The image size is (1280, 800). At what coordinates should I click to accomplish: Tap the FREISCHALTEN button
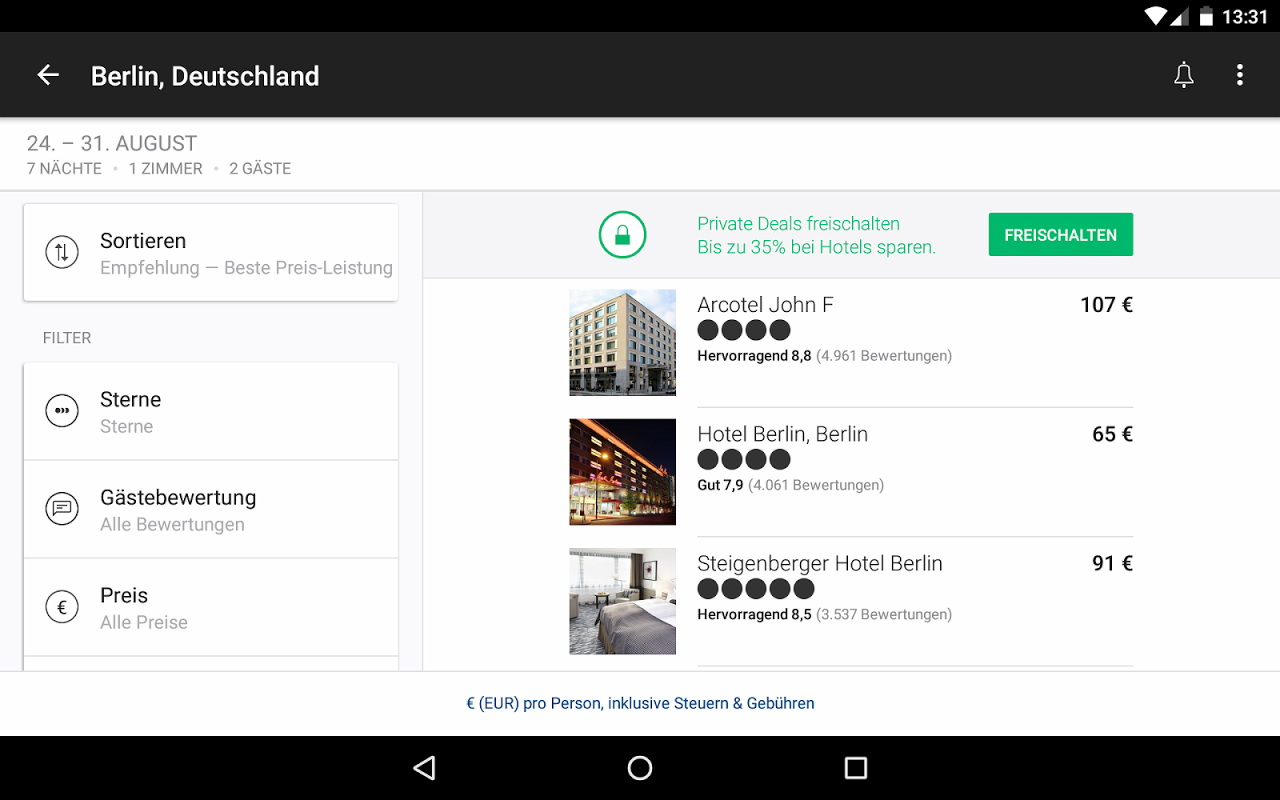1061,235
